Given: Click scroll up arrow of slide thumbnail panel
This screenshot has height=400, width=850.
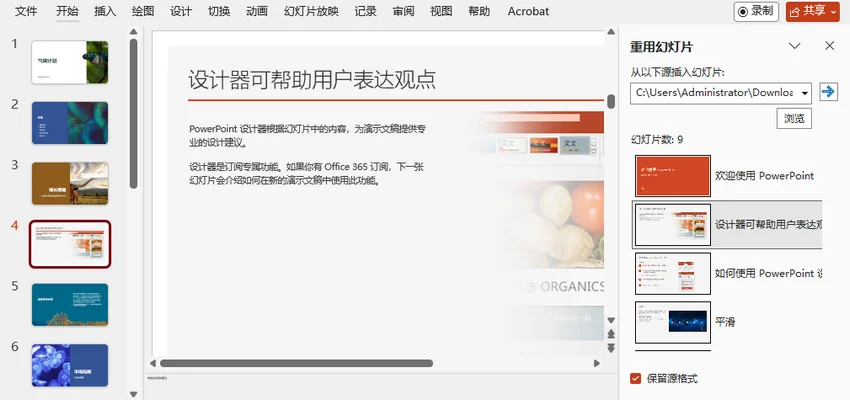Looking at the screenshot, I should tap(133, 32).
